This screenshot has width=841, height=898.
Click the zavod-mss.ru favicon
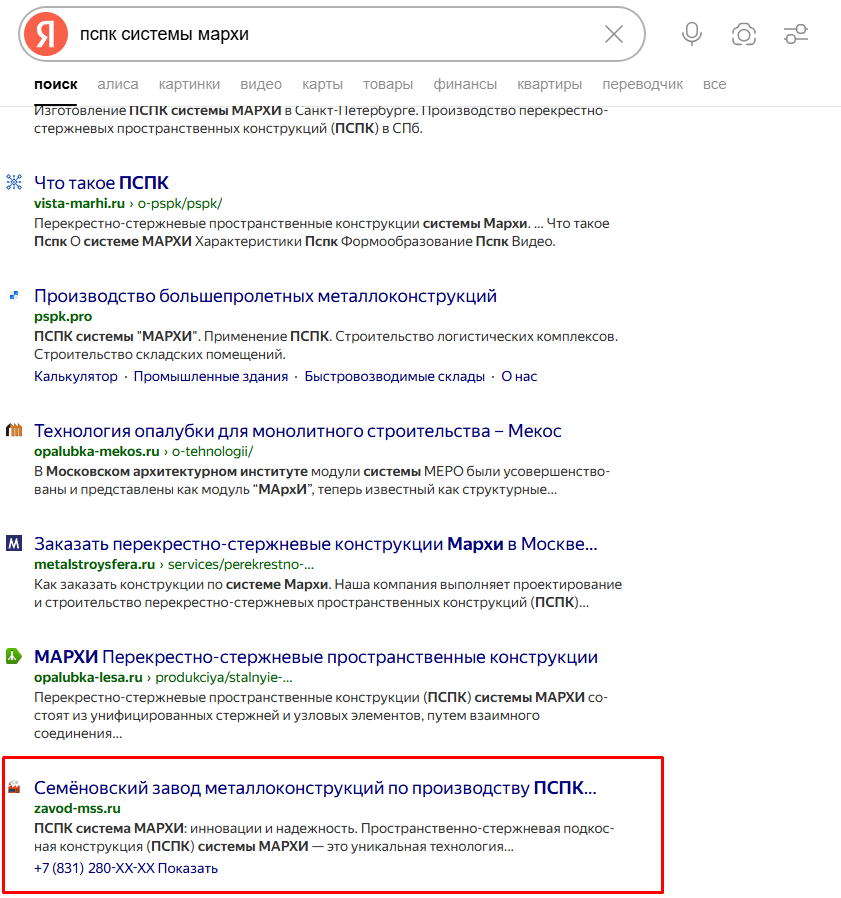[14, 787]
